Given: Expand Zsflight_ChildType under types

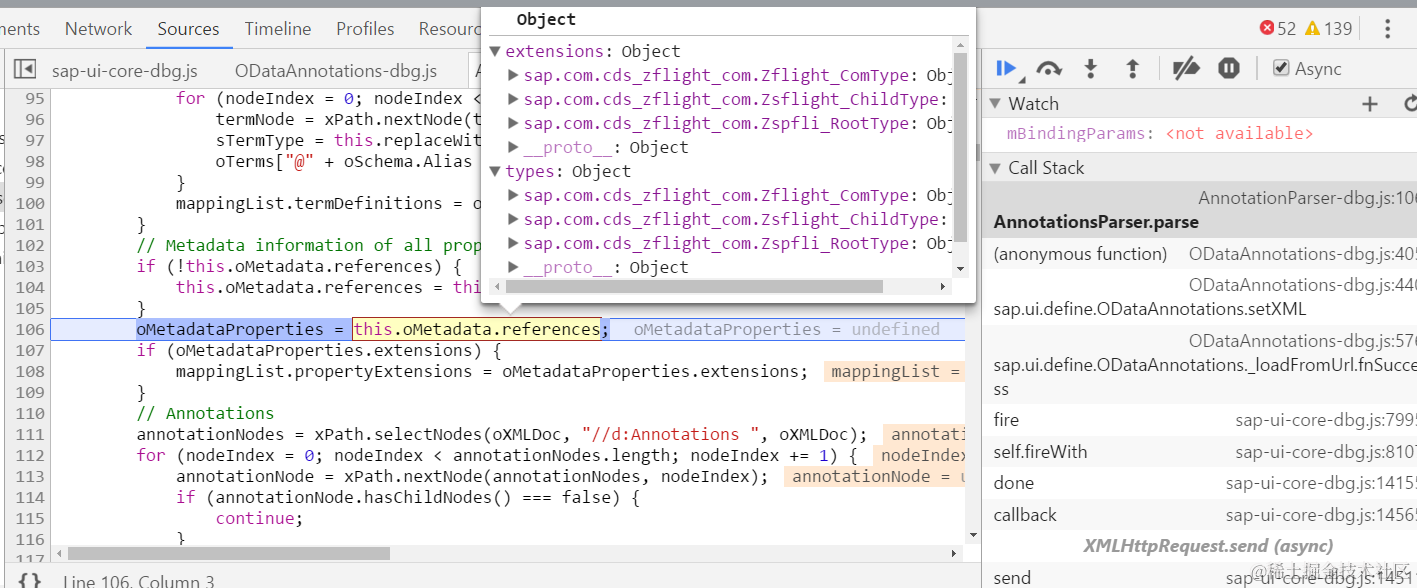Looking at the screenshot, I should click(x=513, y=219).
